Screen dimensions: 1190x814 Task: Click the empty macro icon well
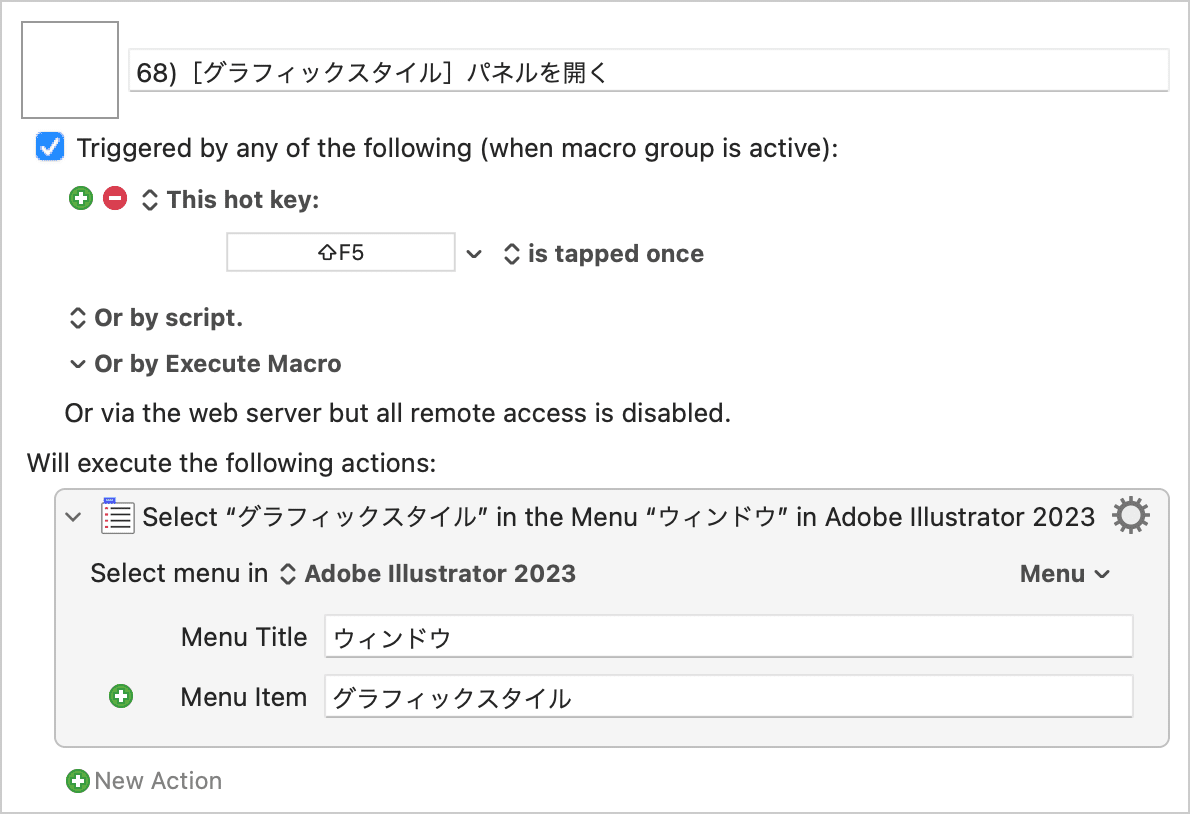pos(70,70)
